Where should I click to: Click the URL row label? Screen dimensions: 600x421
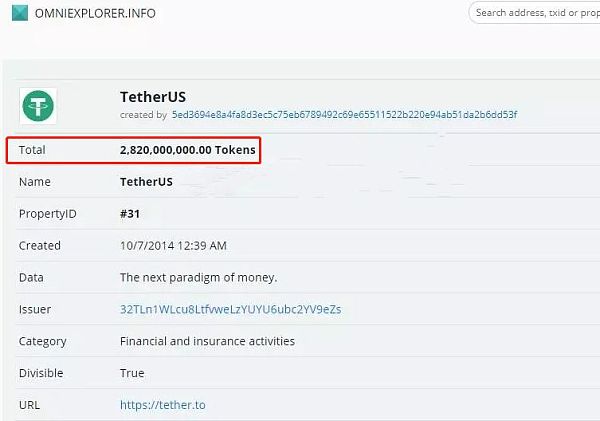(30, 405)
